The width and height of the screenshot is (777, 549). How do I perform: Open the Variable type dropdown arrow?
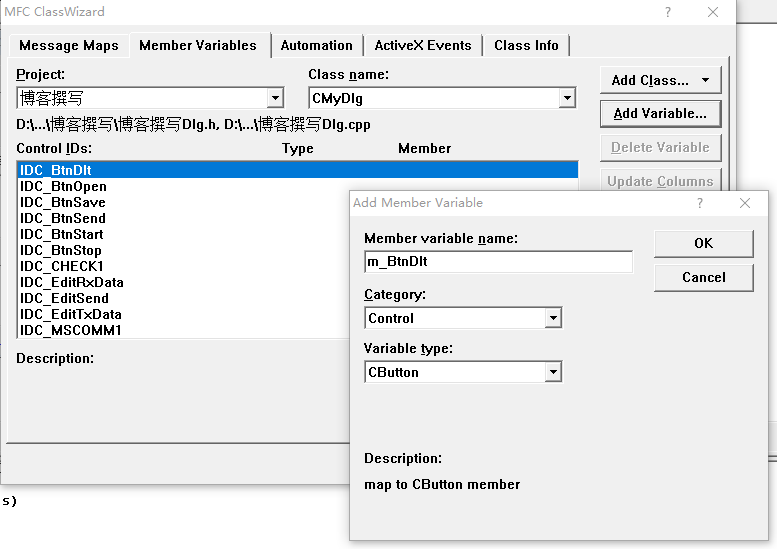click(x=553, y=372)
